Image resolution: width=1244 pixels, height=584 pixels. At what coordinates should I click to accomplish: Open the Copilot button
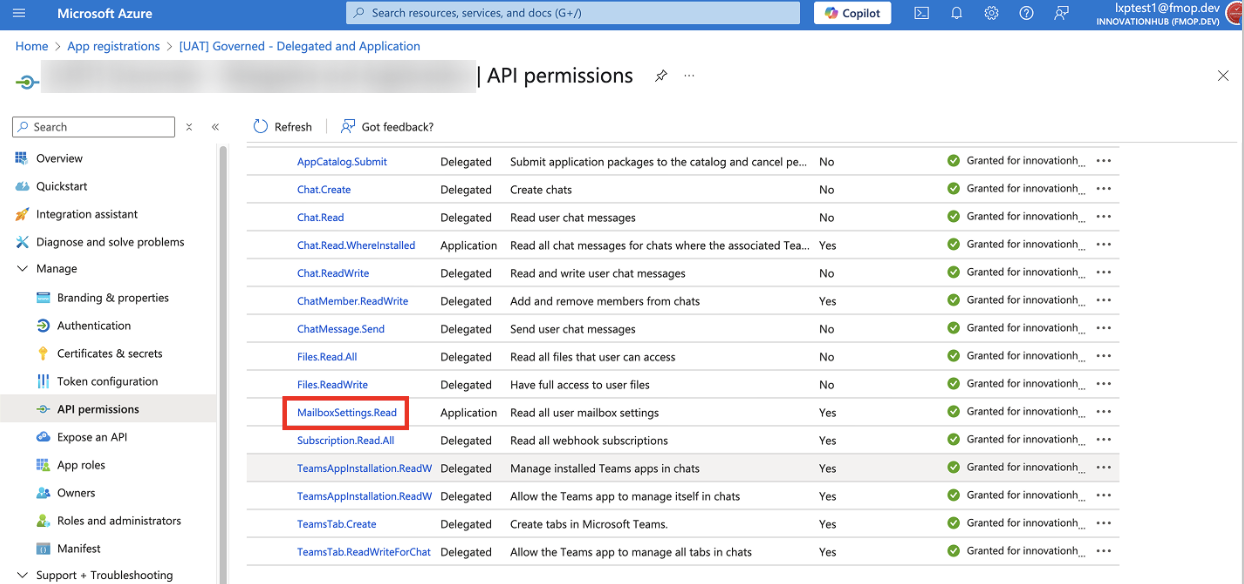pos(852,13)
